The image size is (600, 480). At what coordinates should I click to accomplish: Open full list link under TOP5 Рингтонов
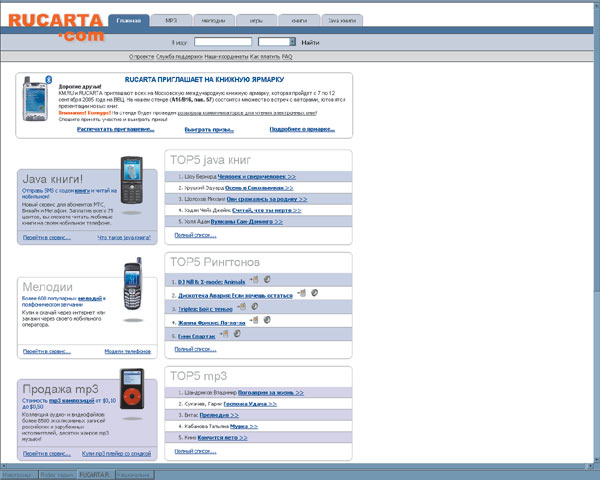coord(196,349)
